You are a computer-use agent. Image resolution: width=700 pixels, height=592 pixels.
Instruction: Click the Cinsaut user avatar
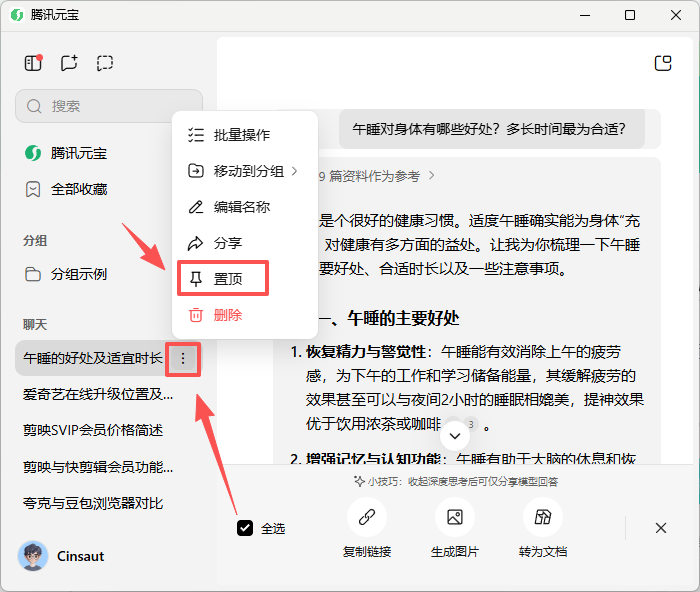pos(33,556)
